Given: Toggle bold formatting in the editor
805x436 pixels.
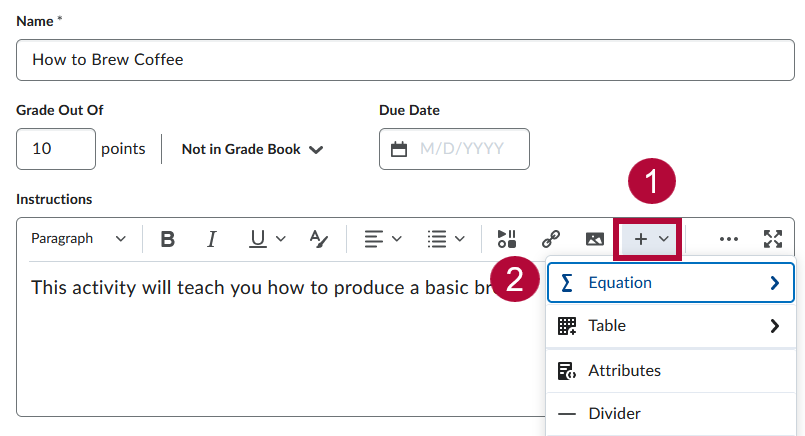Looking at the screenshot, I should tap(168, 239).
